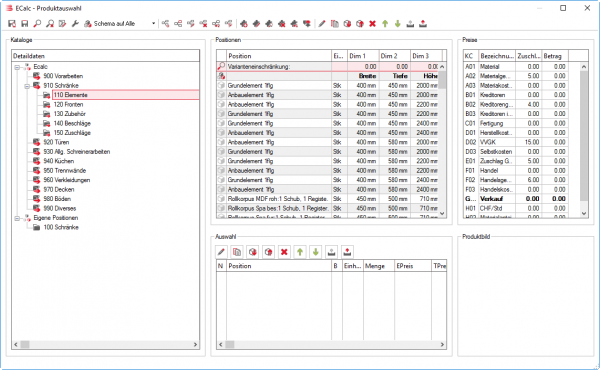Collapse the Eigene Positionen tree node
This screenshot has height=370, width=600.
pos(17,218)
